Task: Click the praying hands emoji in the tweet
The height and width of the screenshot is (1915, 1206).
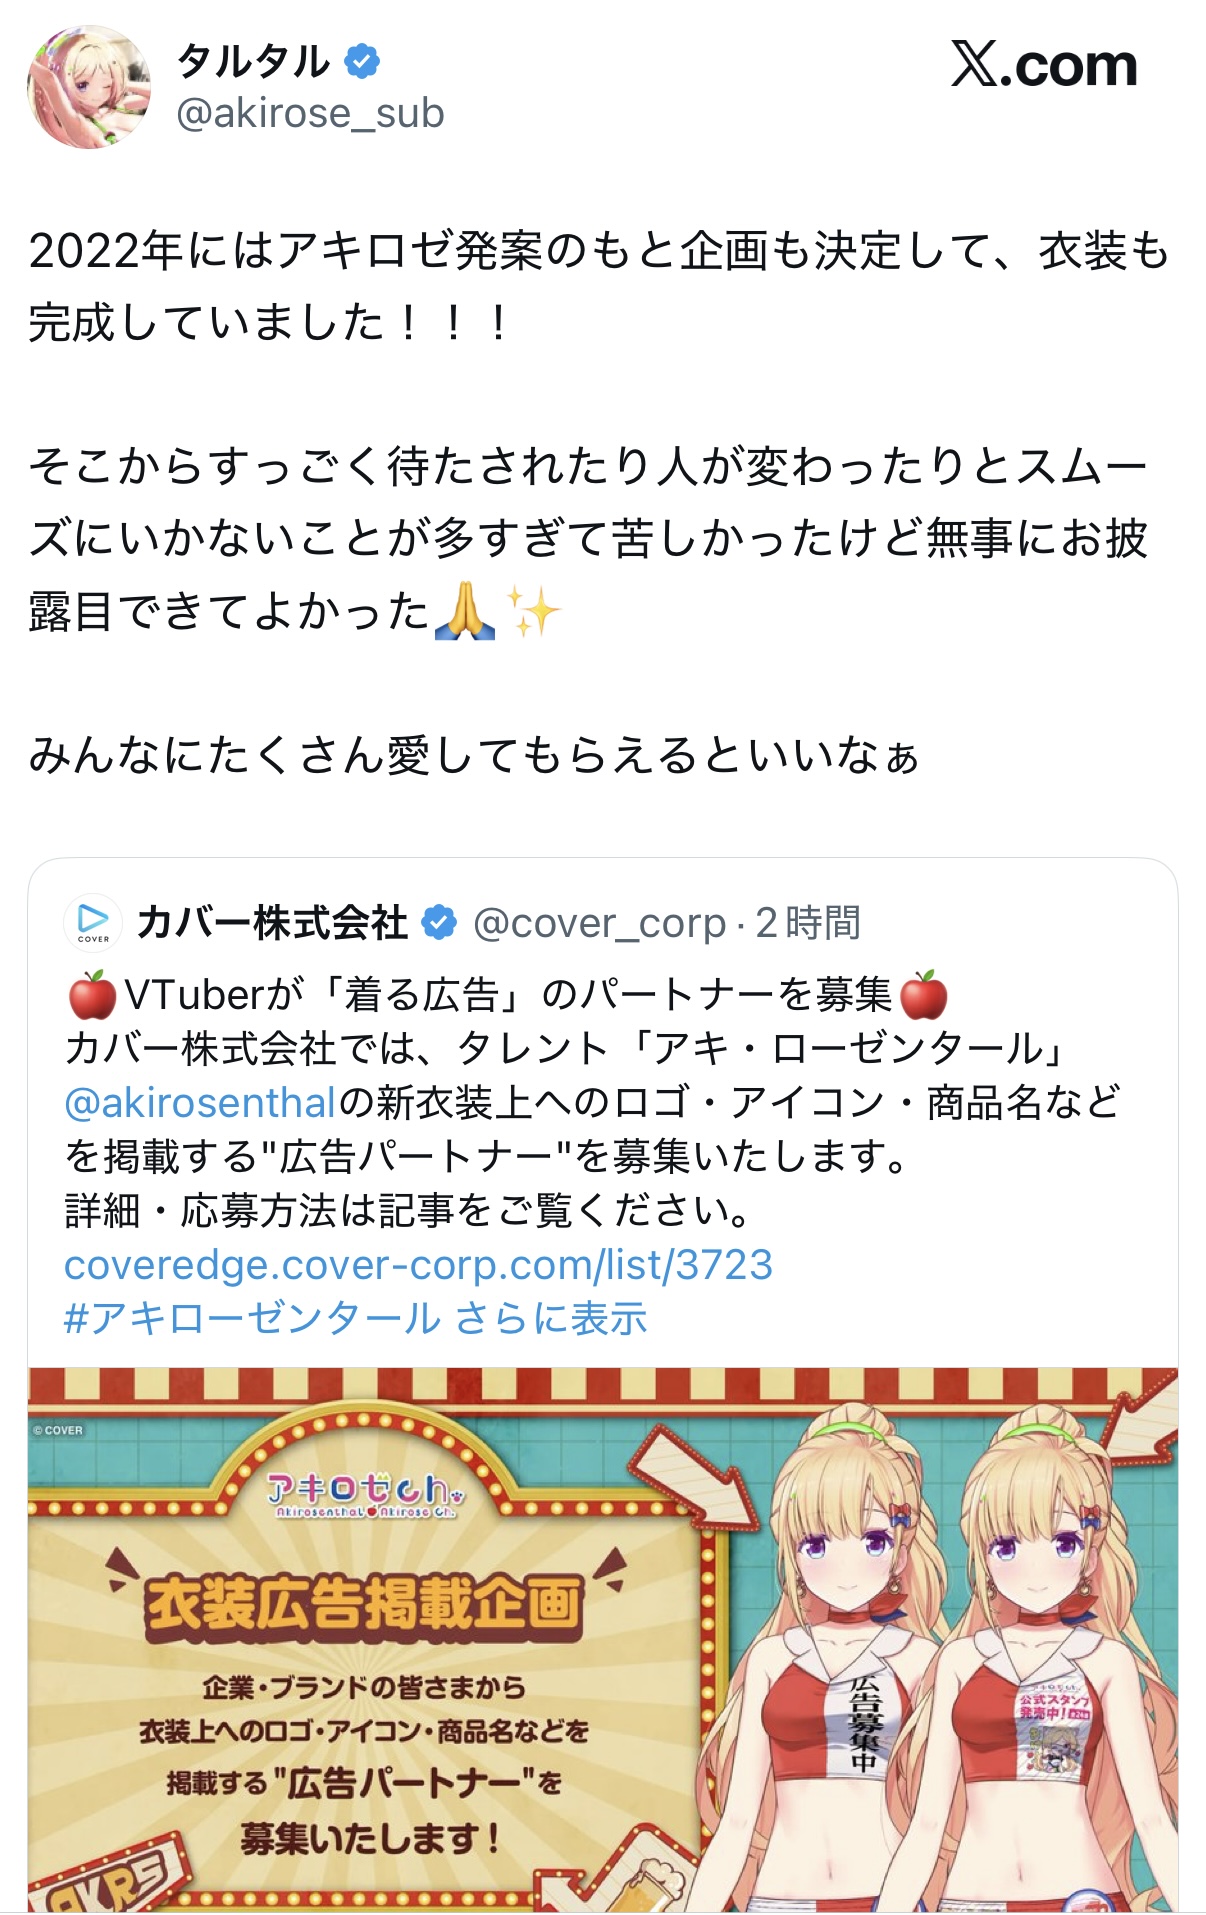Action: pyautogui.click(x=465, y=611)
